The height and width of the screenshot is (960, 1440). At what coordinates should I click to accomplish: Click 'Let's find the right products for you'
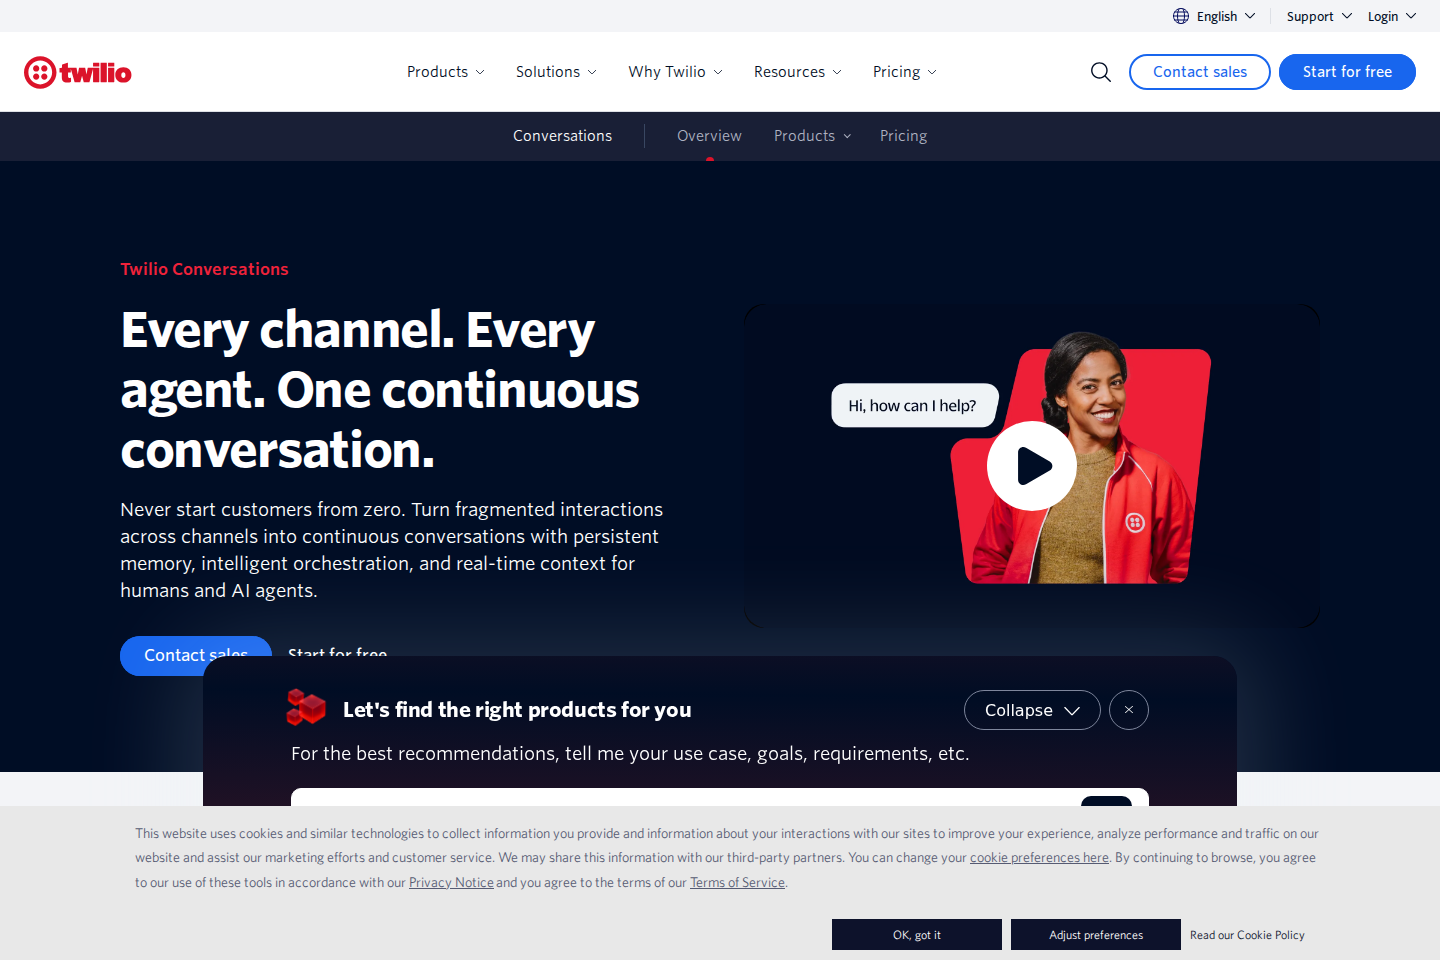[x=517, y=710]
